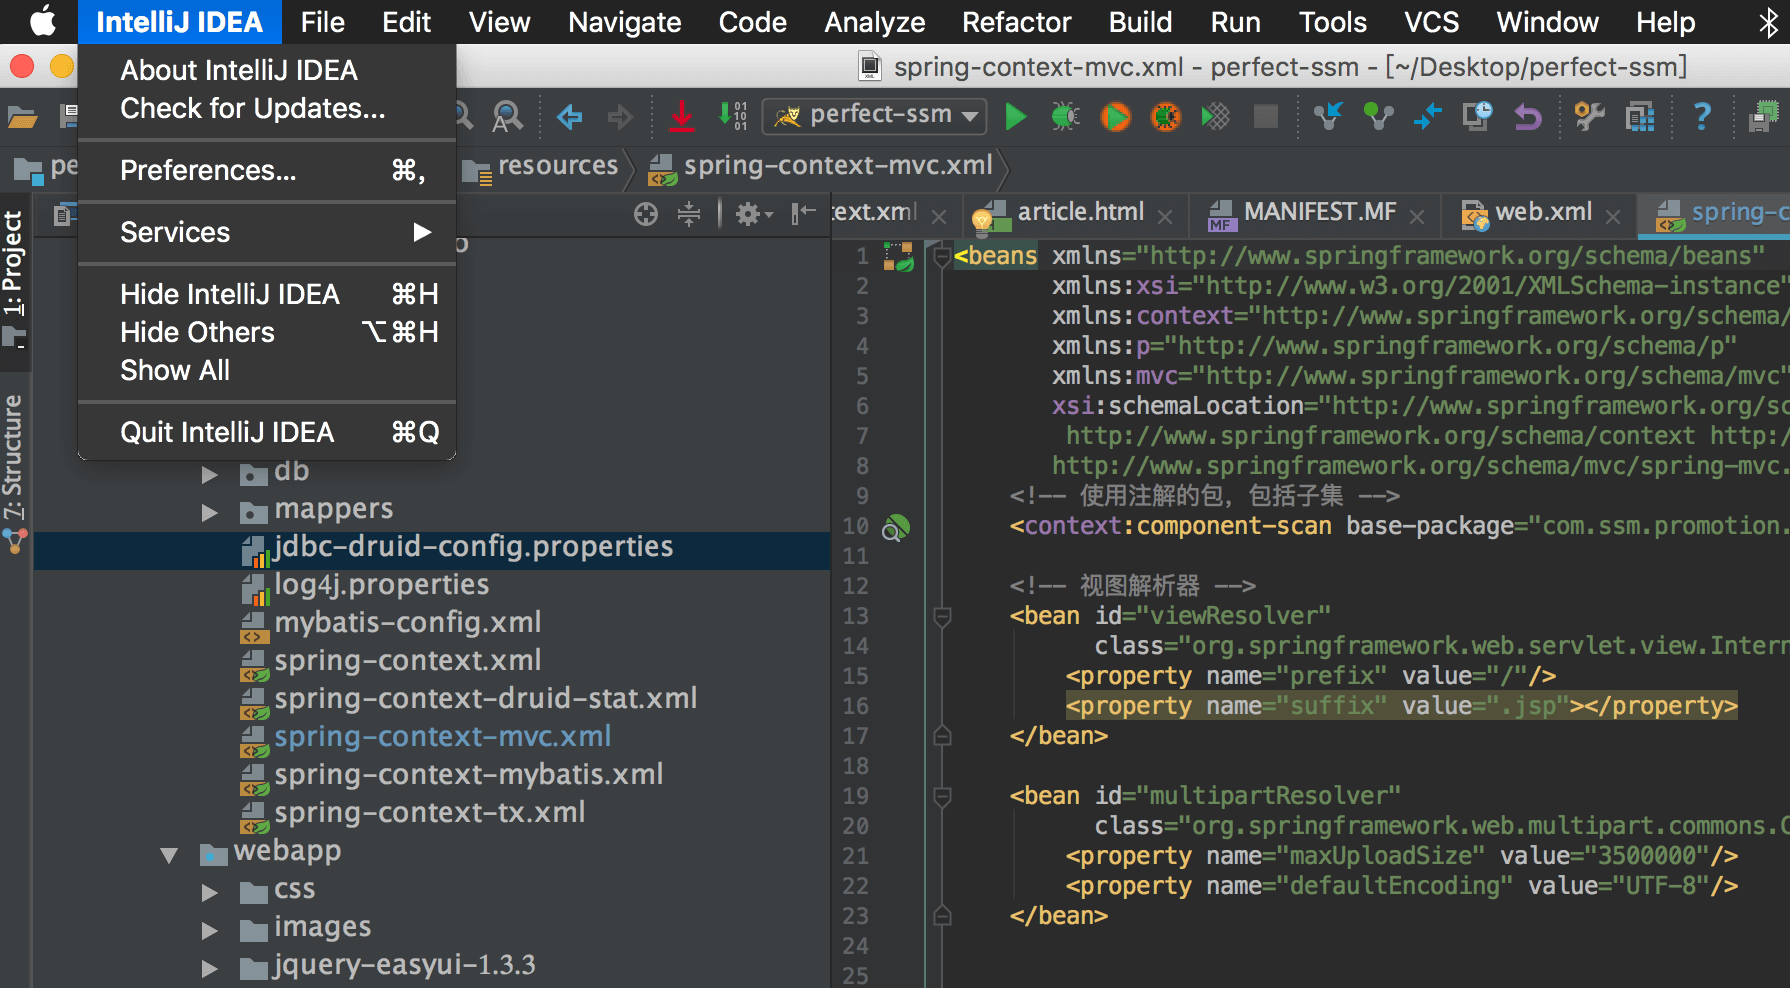Run the perfect-ssm application
This screenshot has width=1790, height=988.
point(1016,116)
